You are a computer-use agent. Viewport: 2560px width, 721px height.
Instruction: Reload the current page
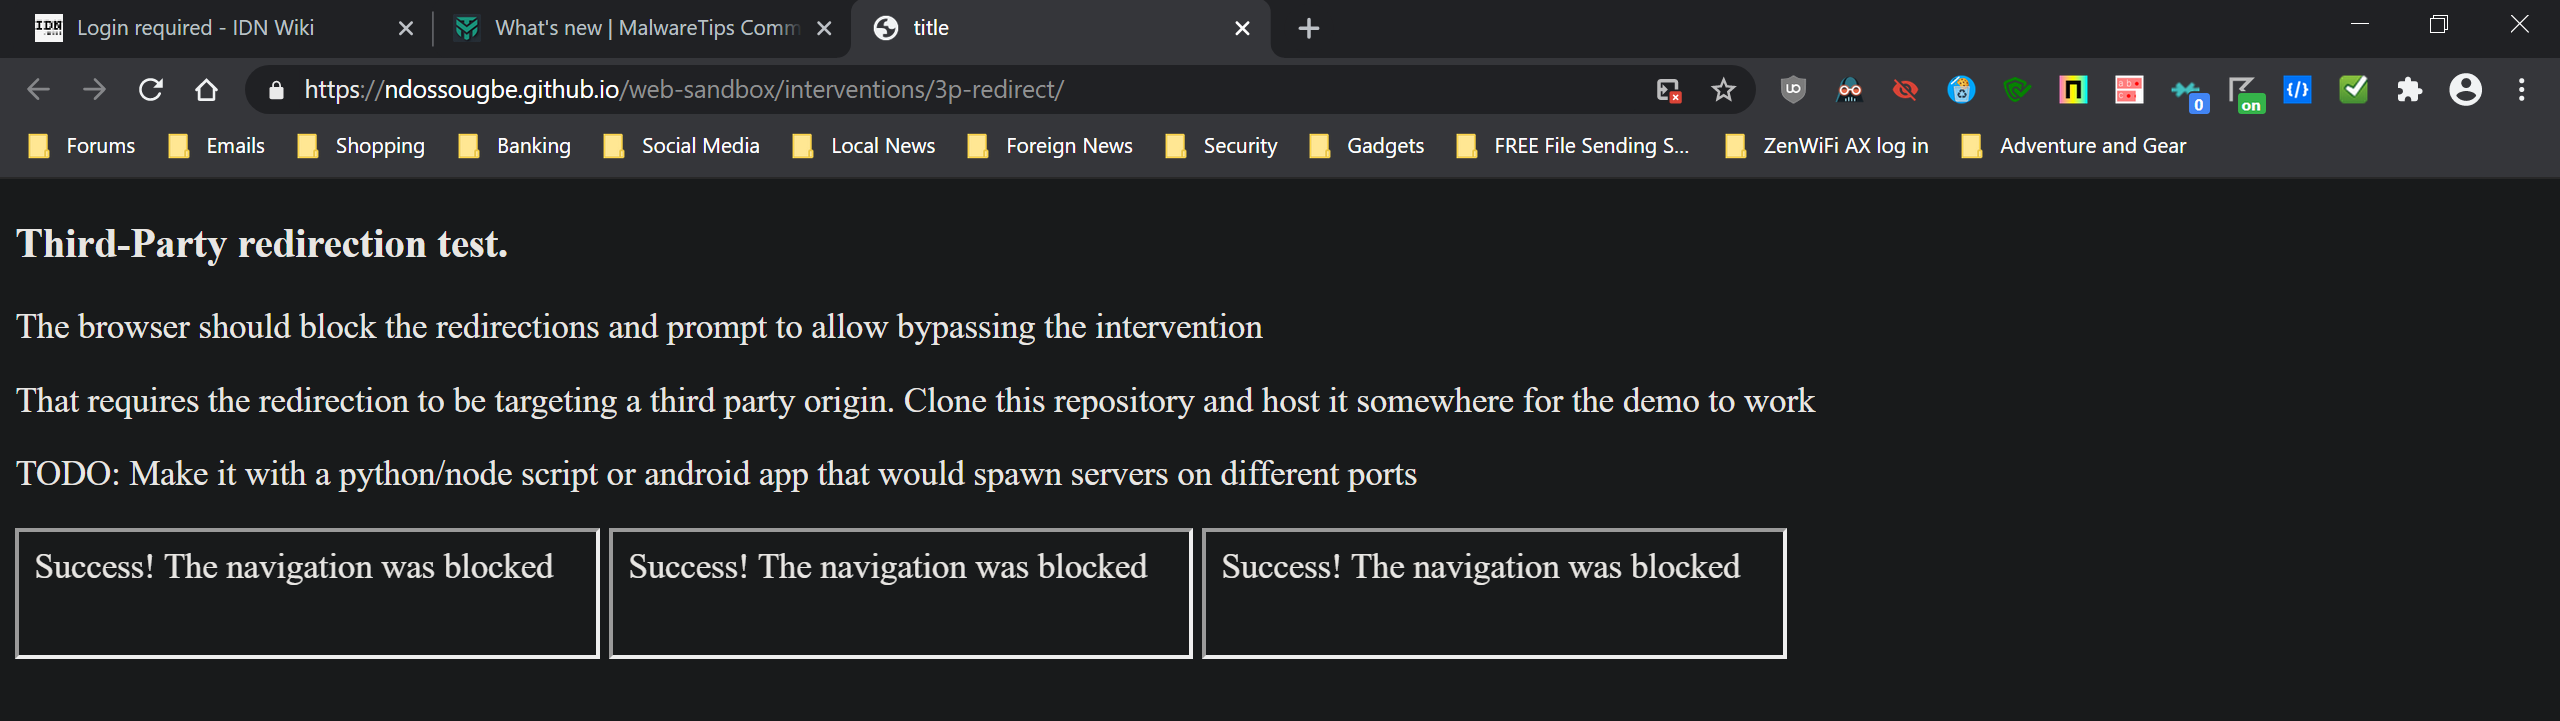[x=151, y=90]
